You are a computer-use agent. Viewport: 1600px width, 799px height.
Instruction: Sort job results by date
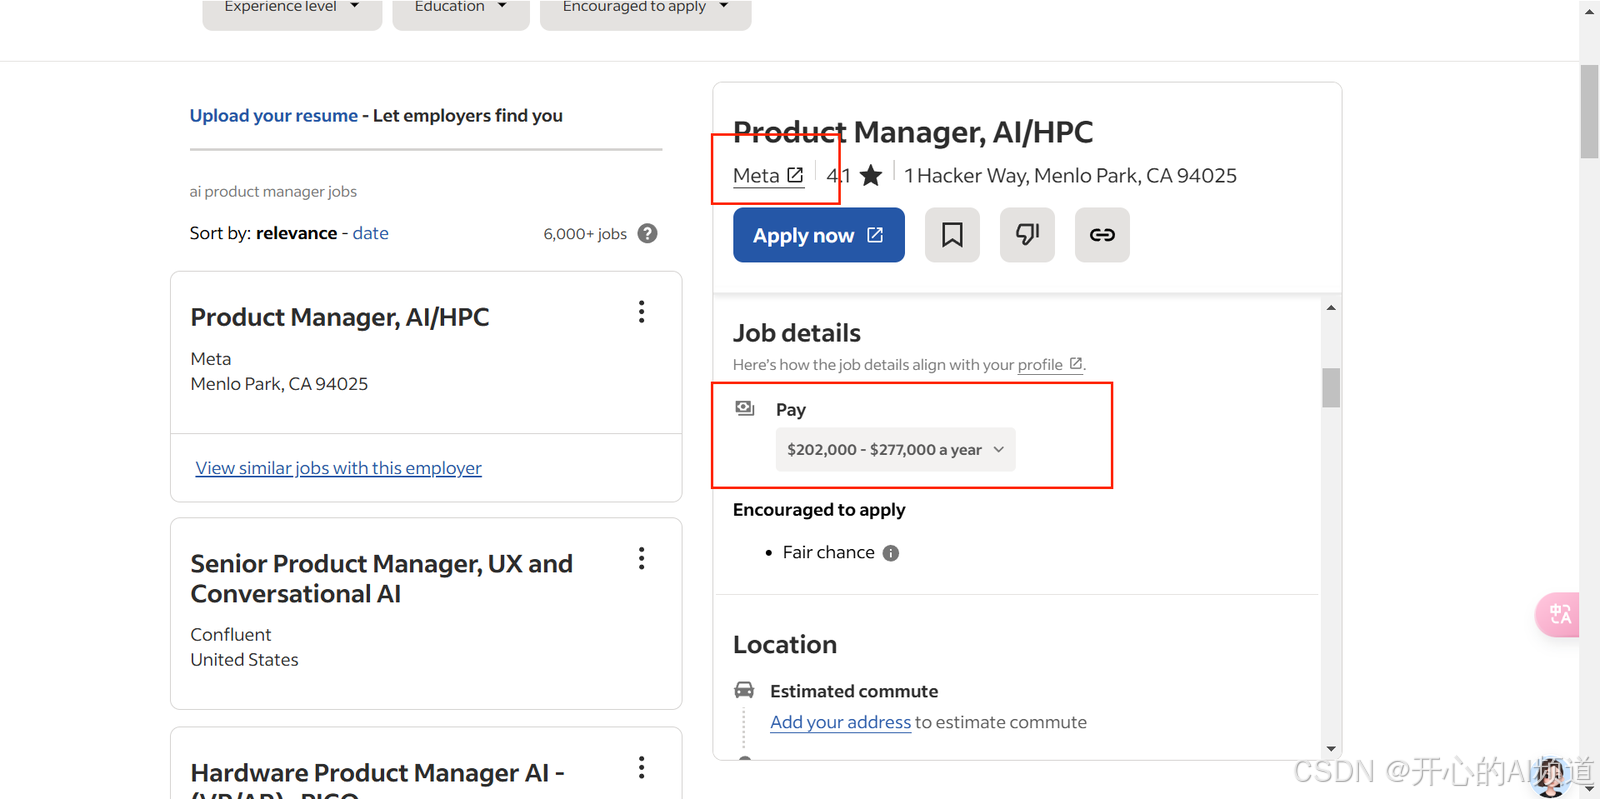370,233
